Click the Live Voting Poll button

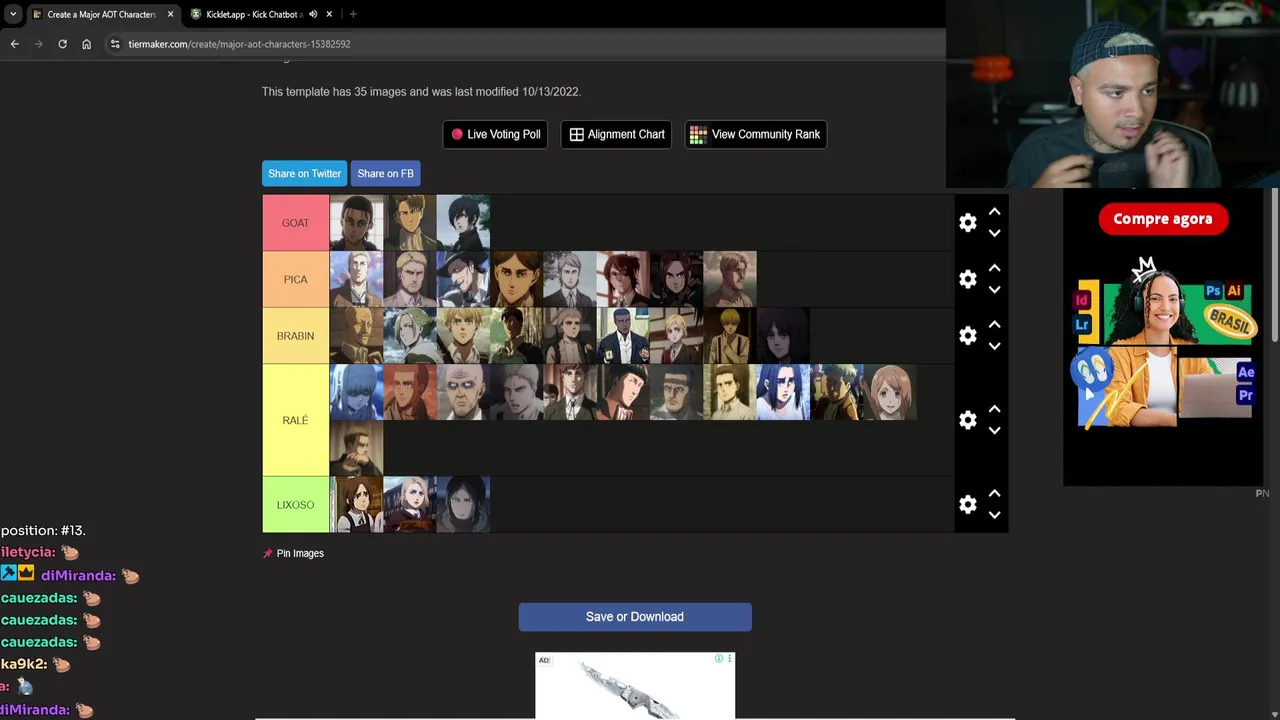click(x=495, y=134)
